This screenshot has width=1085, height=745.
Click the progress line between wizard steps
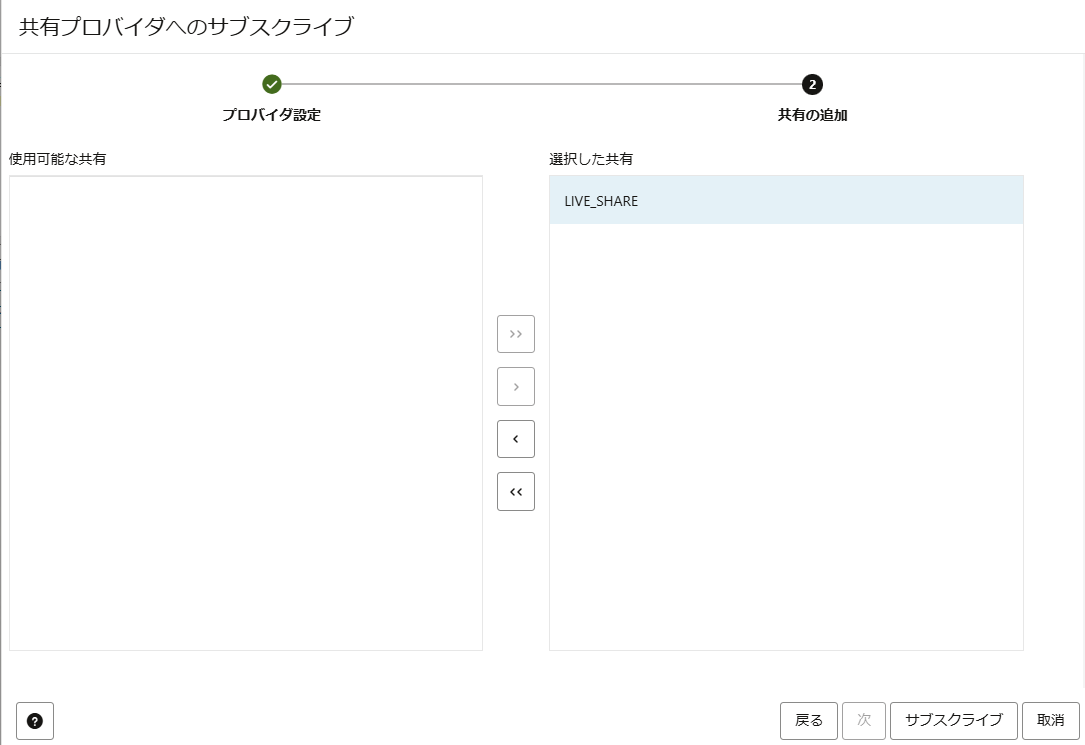[540, 86]
